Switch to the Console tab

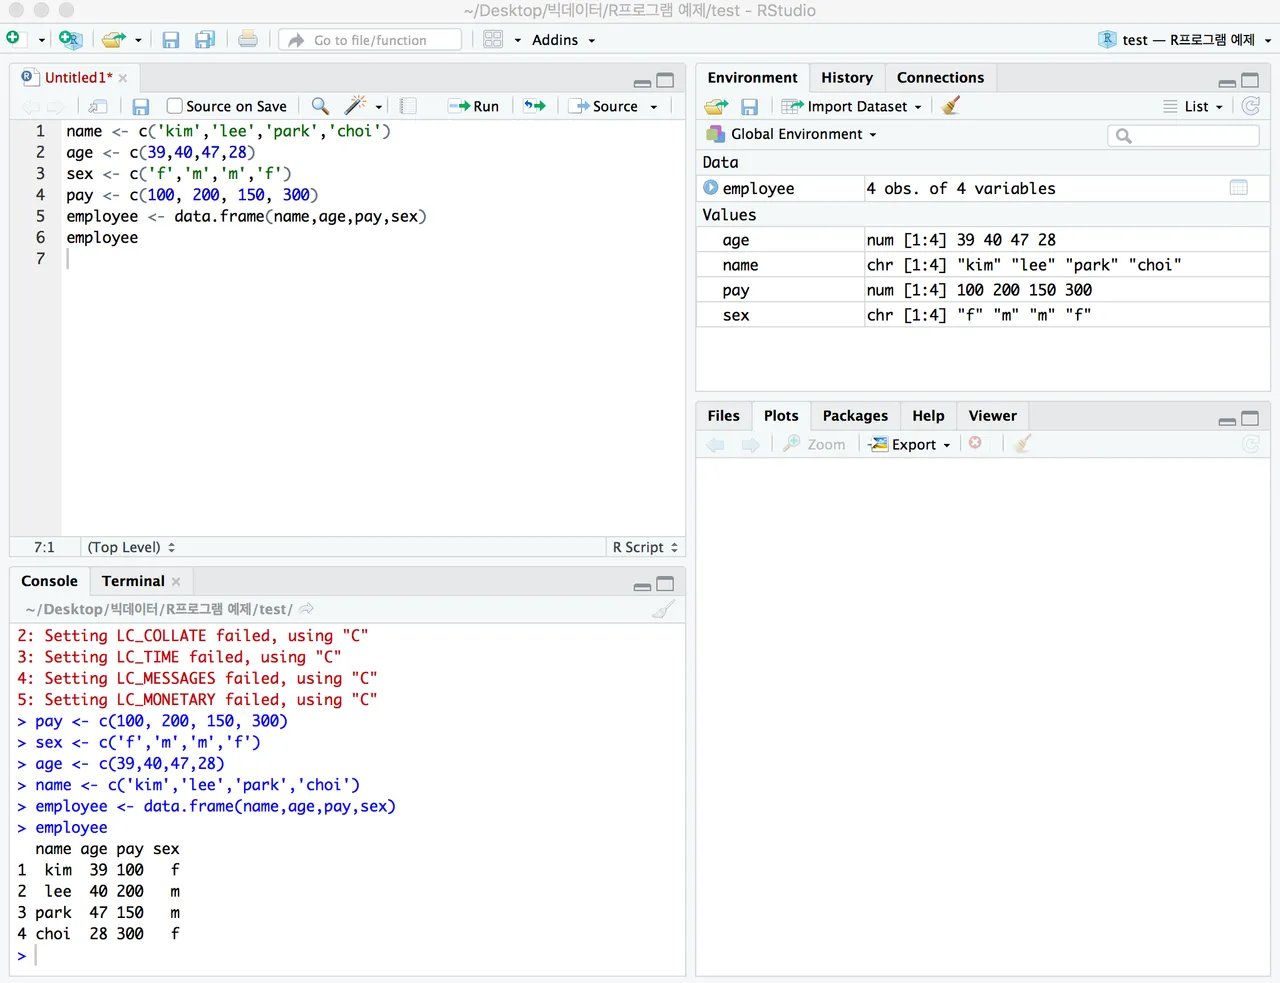pyautogui.click(x=49, y=581)
